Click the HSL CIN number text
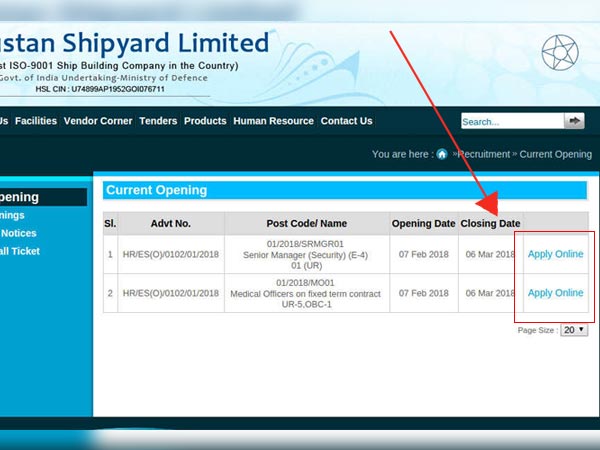Viewport: 600px width, 450px height. point(100,89)
